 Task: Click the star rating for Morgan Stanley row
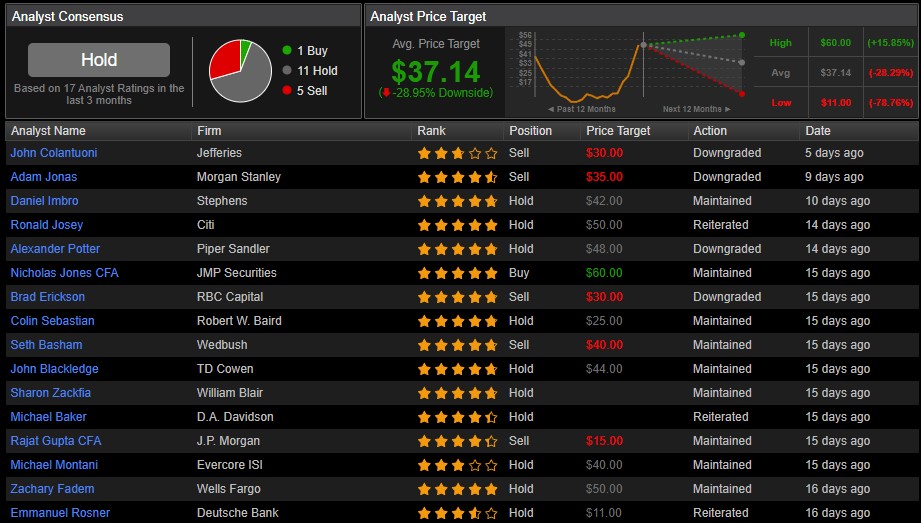(458, 177)
